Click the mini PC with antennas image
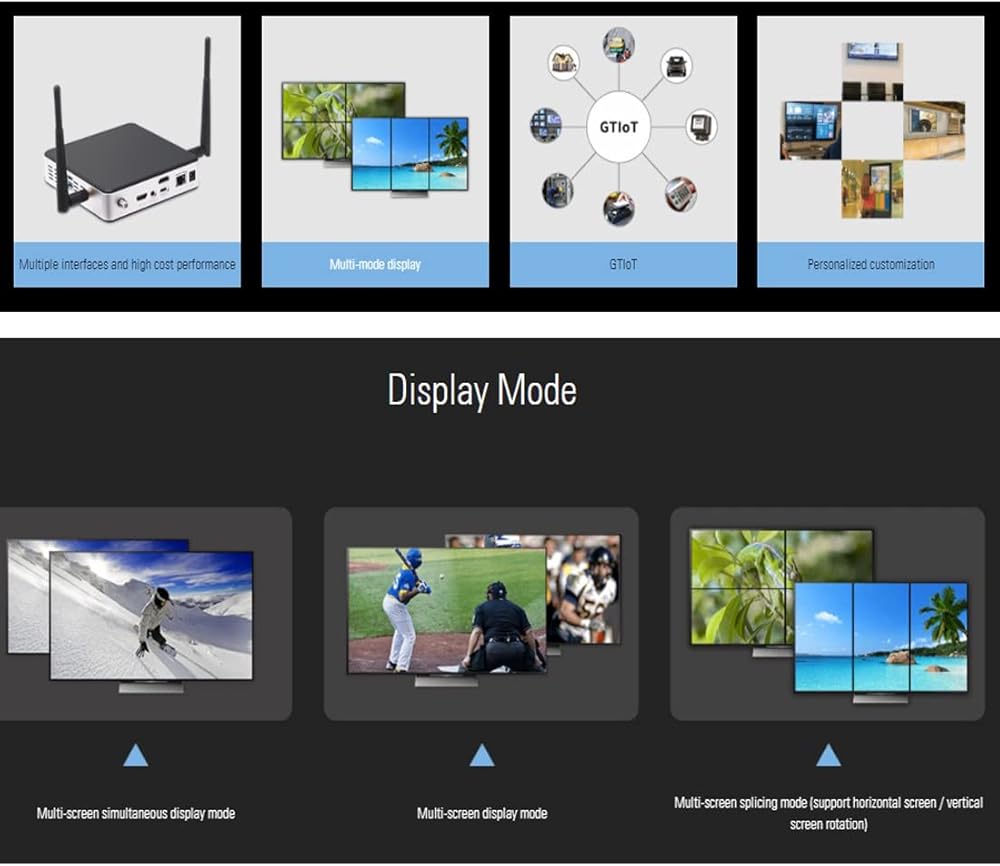1000x866 pixels. pos(127,140)
